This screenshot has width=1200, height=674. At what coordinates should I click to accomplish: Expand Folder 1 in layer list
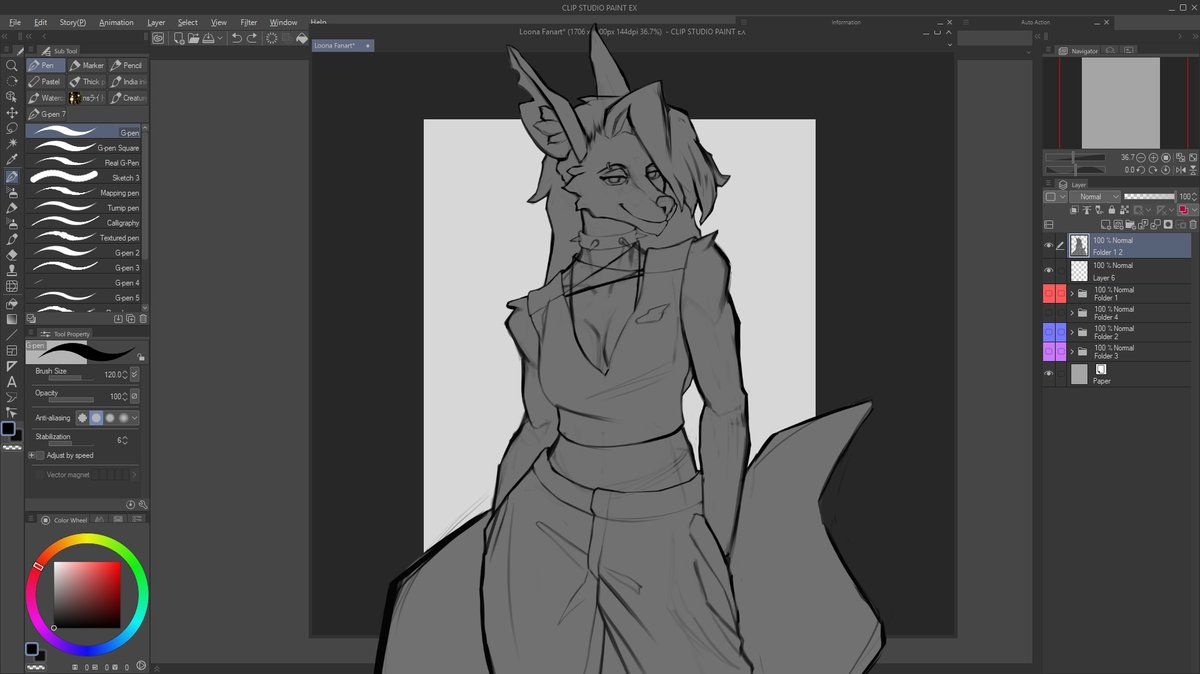pos(1072,294)
